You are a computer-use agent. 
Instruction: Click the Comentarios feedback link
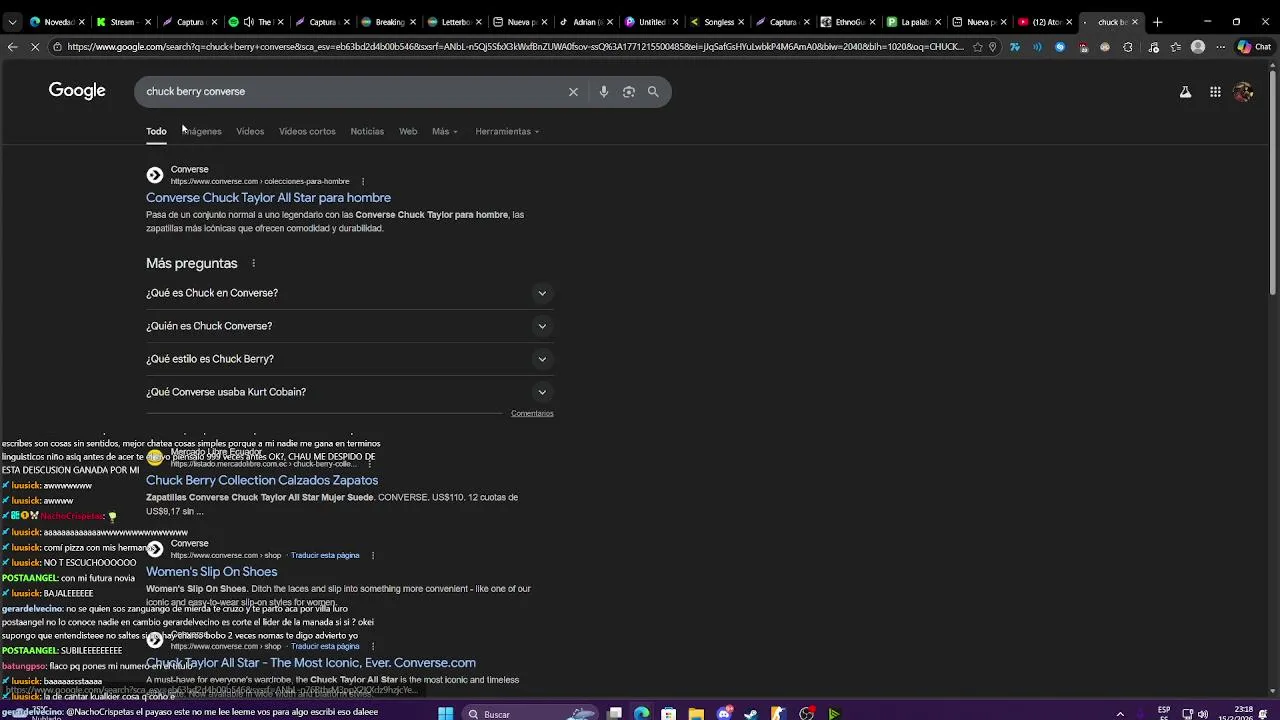(532, 413)
